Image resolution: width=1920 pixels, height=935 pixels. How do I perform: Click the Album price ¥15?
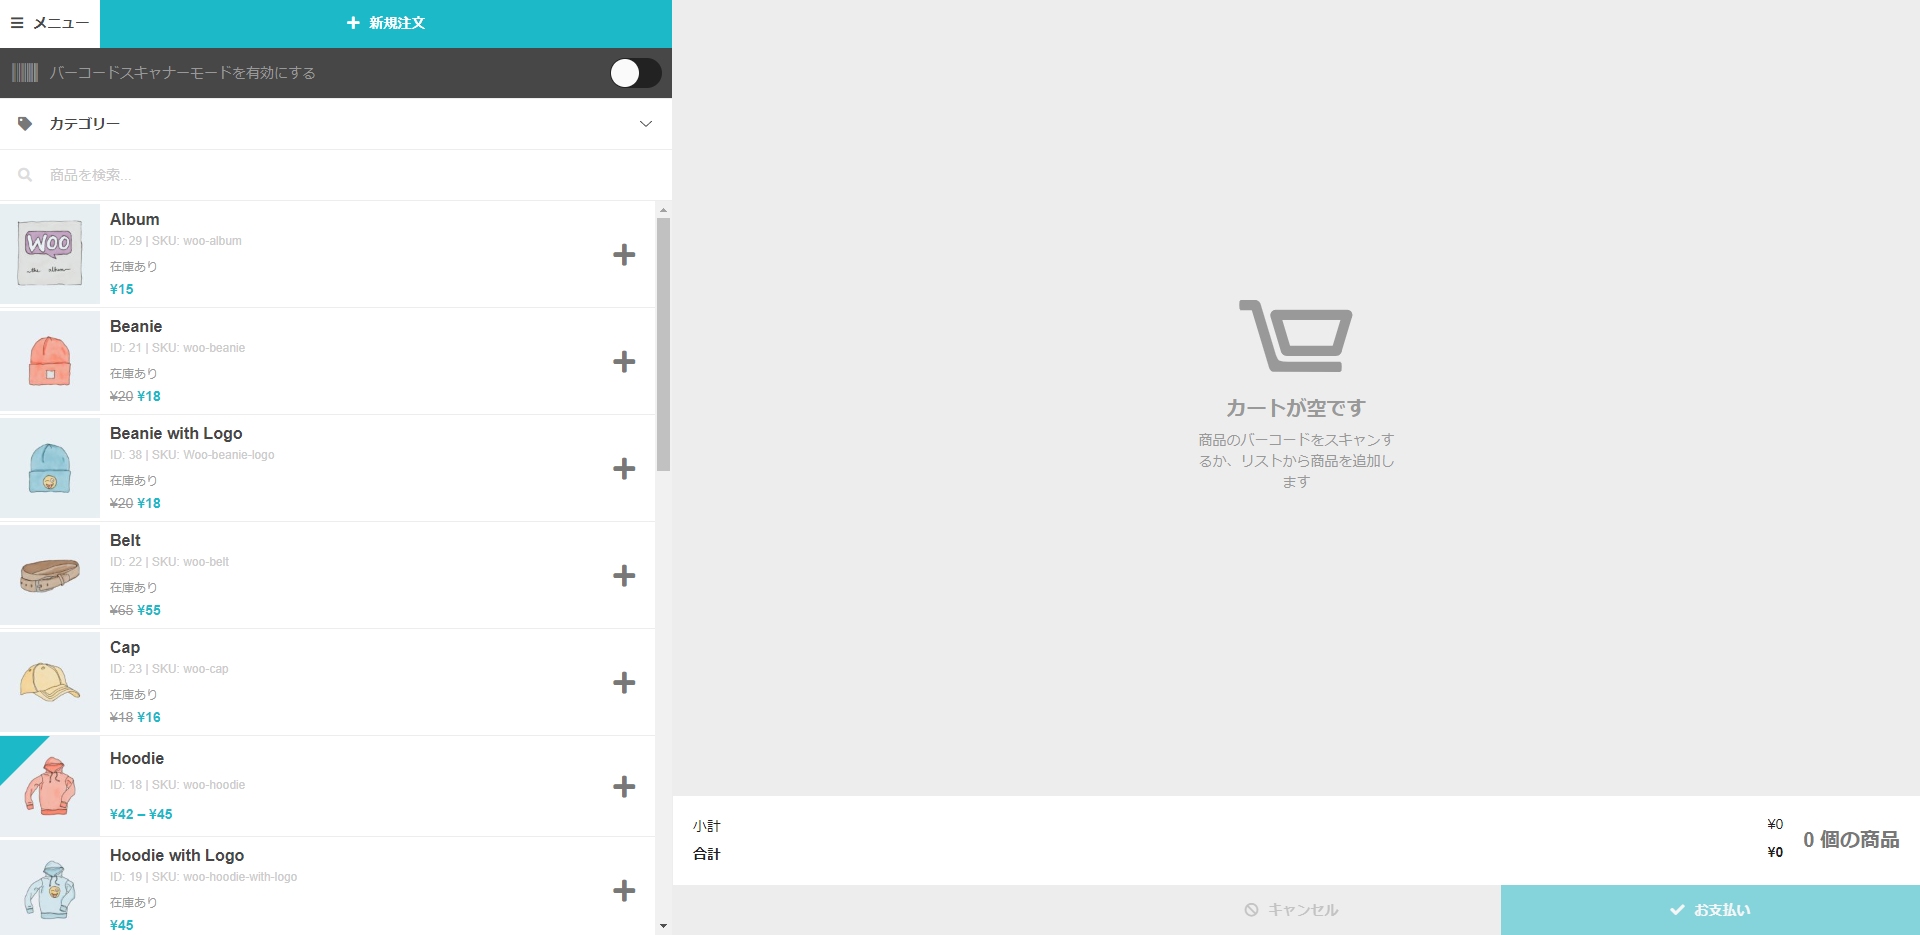coord(122,289)
